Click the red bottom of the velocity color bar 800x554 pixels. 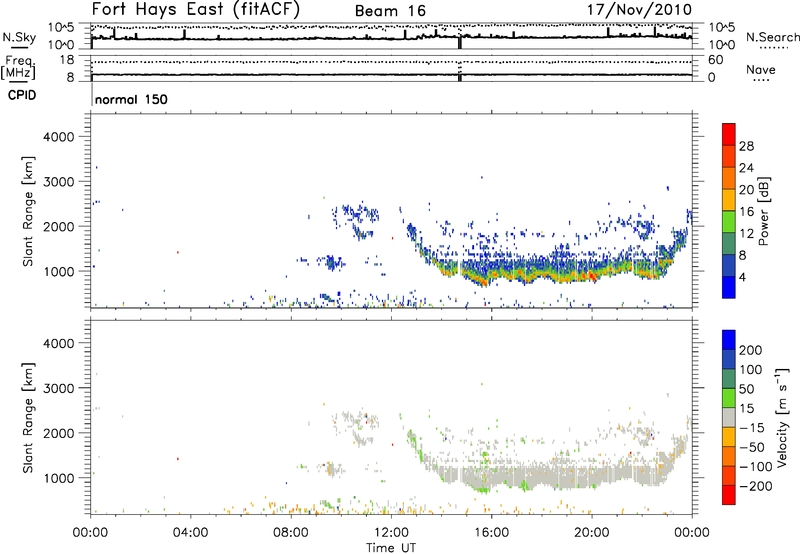pos(729,495)
